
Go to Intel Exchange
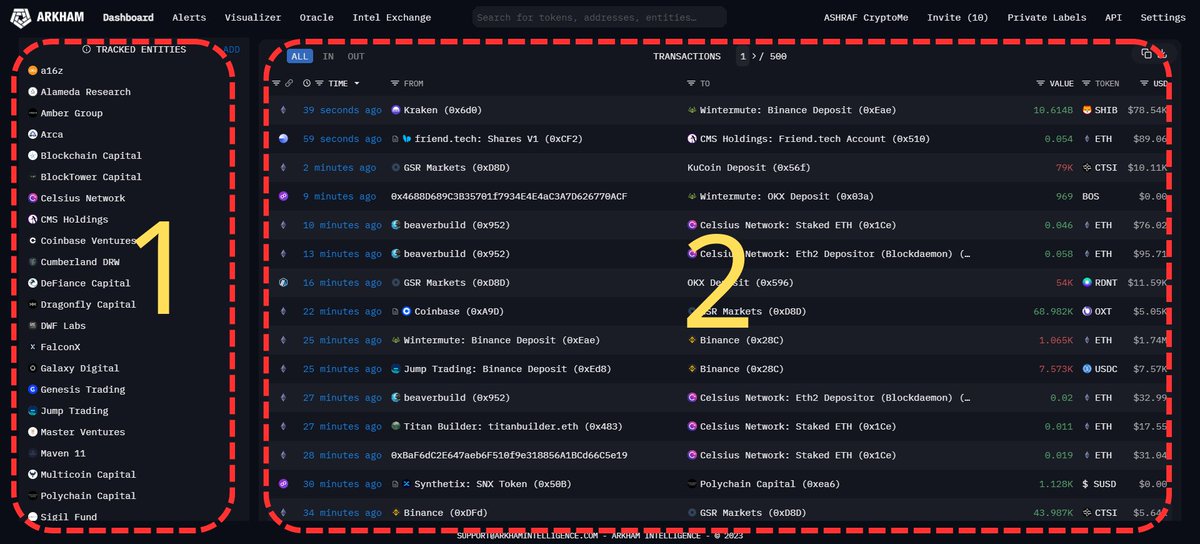click(x=392, y=18)
